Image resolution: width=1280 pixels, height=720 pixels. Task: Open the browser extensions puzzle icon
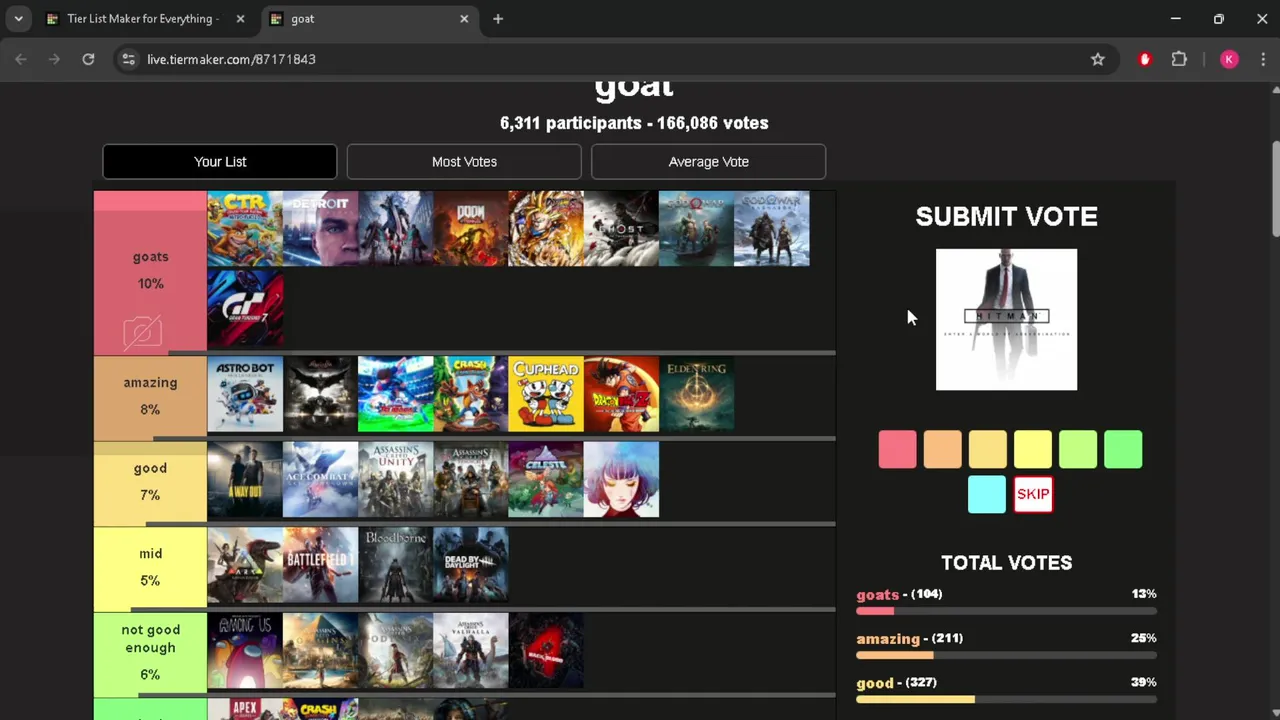(x=1179, y=59)
